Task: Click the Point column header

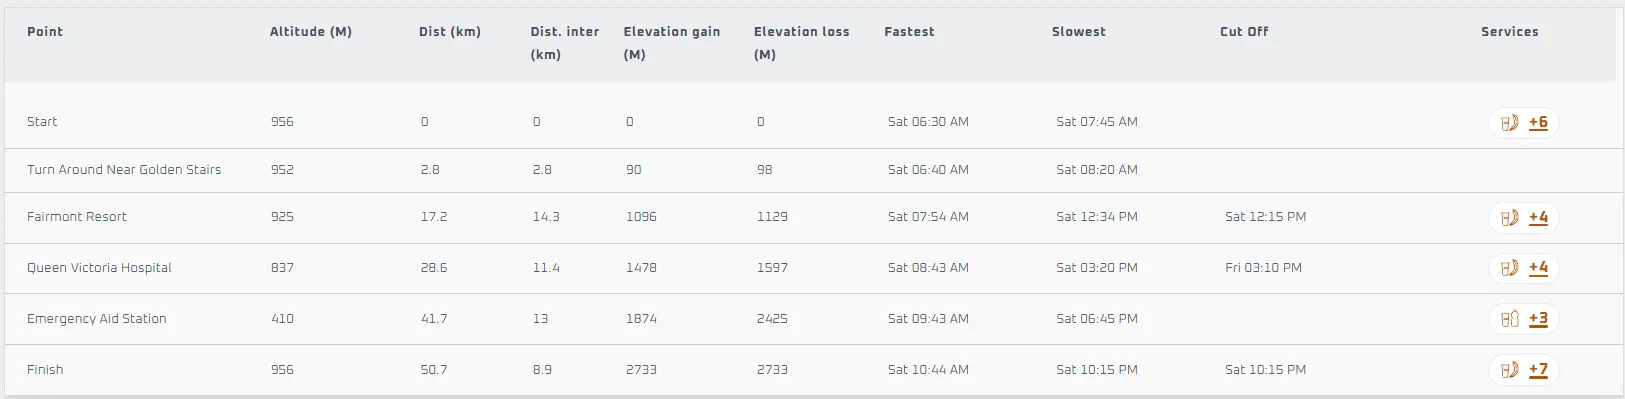Action: [45, 32]
